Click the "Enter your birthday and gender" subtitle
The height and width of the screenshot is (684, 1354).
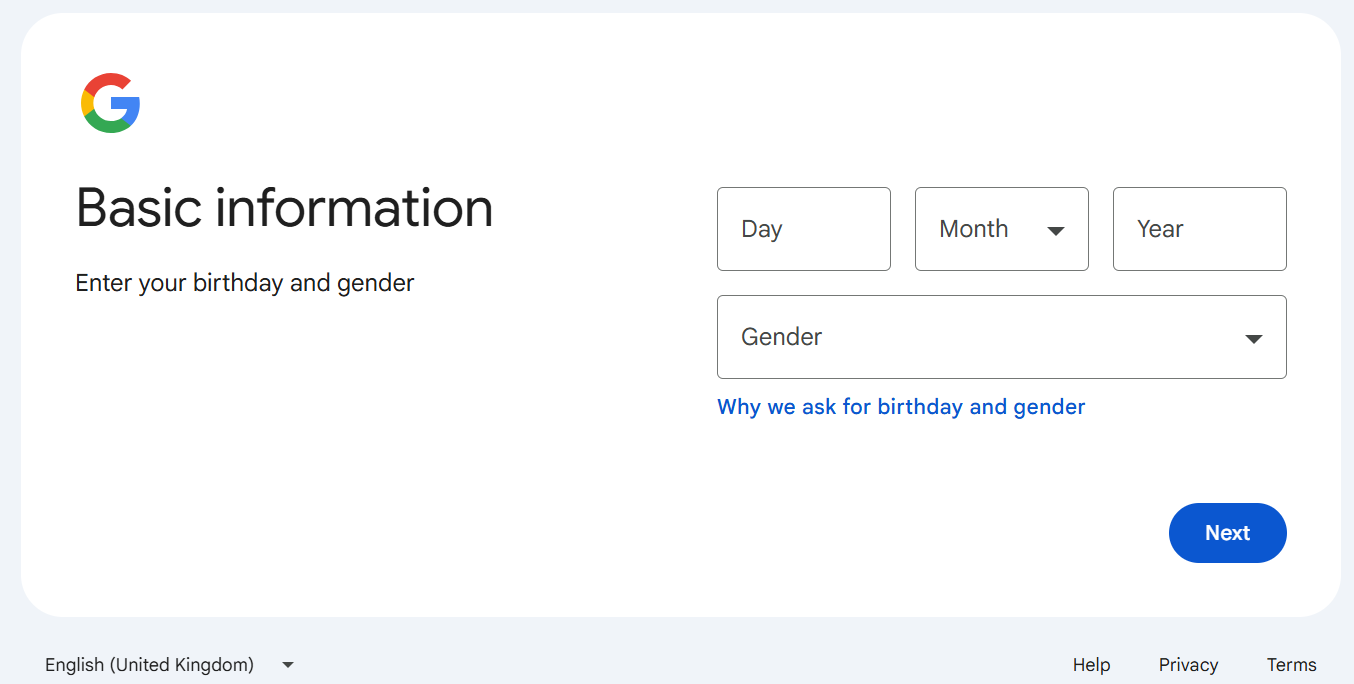point(244,283)
